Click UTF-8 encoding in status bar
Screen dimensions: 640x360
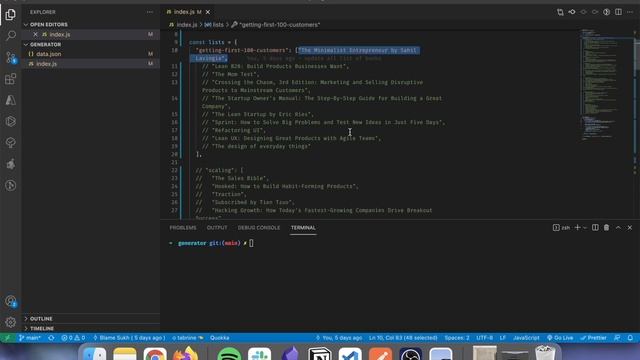[484, 338]
